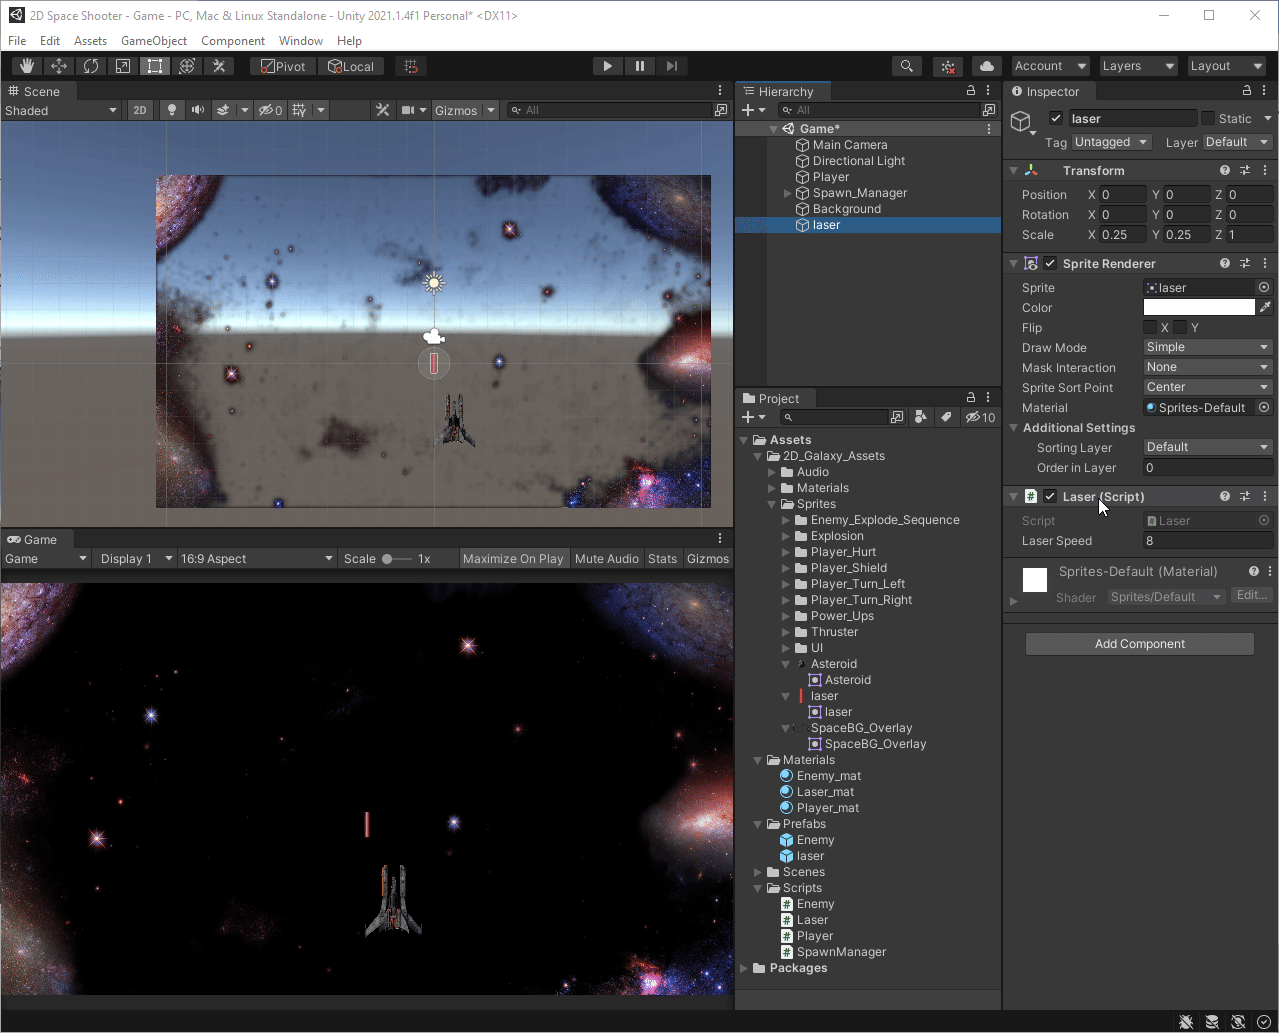Image resolution: width=1279 pixels, height=1033 pixels.
Task: Click Search by Type icon in Project
Action: [x=921, y=417]
